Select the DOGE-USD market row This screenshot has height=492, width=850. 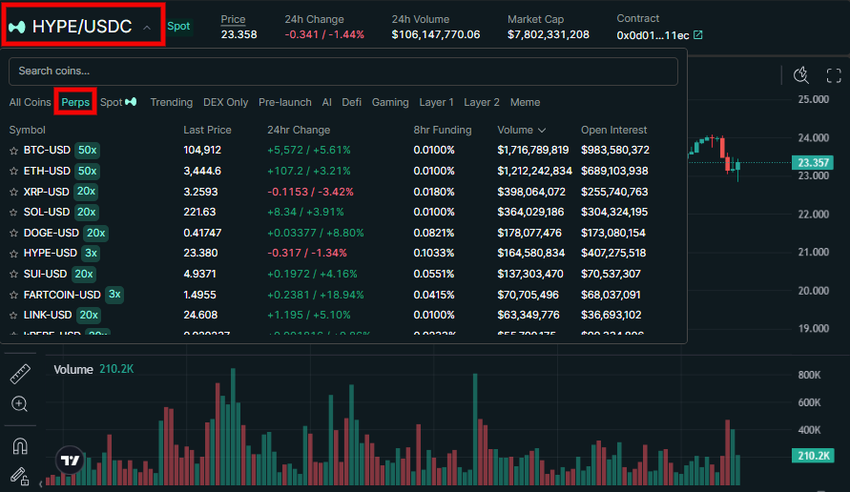click(x=343, y=232)
